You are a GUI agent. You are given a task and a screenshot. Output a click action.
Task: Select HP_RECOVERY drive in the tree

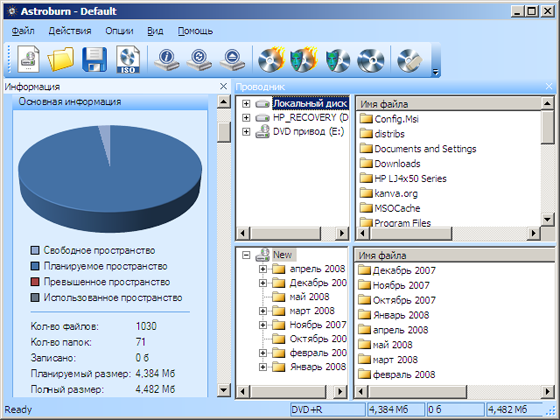[310, 118]
